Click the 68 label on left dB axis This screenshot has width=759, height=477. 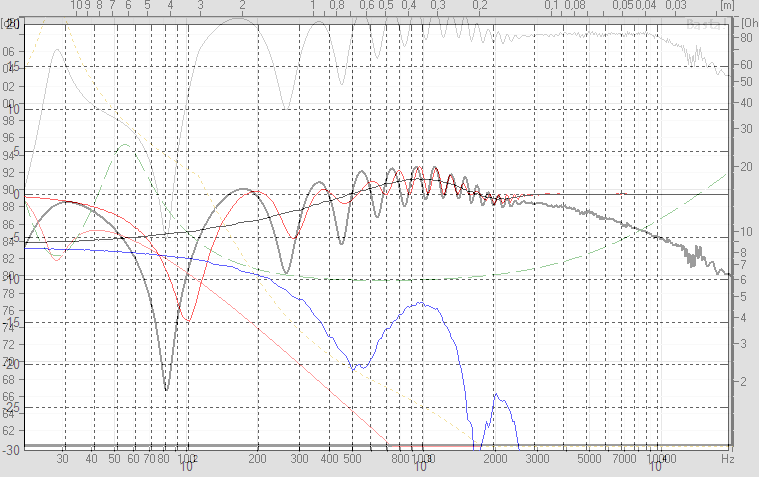8,379
